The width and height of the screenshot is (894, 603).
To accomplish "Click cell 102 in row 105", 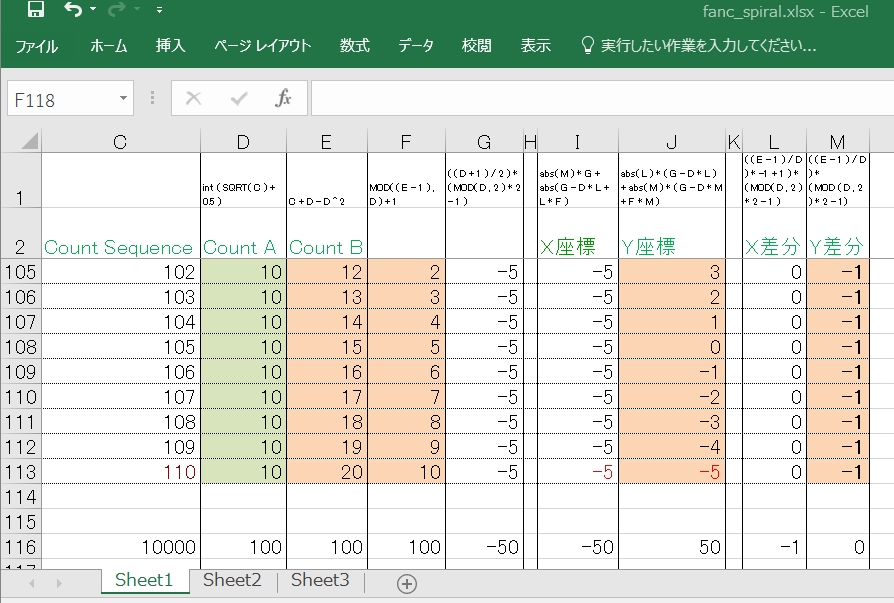I will point(120,272).
